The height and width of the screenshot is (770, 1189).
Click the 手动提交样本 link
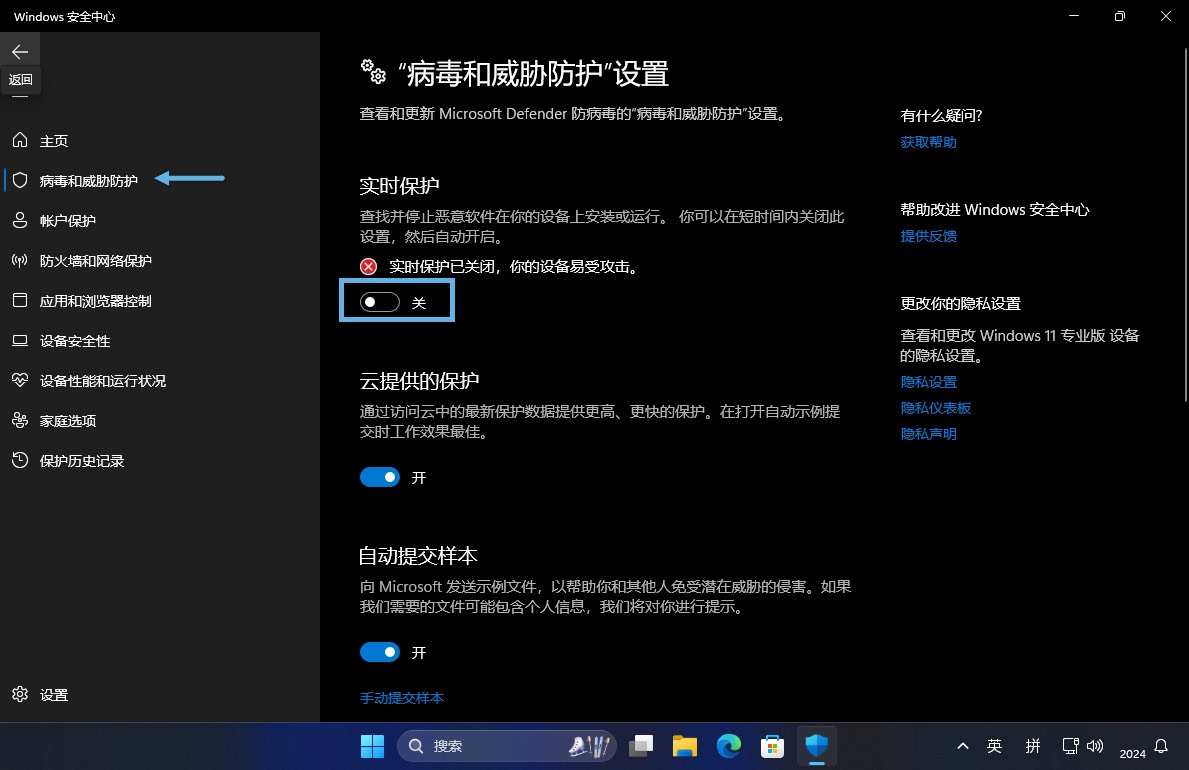click(x=402, y=698)
